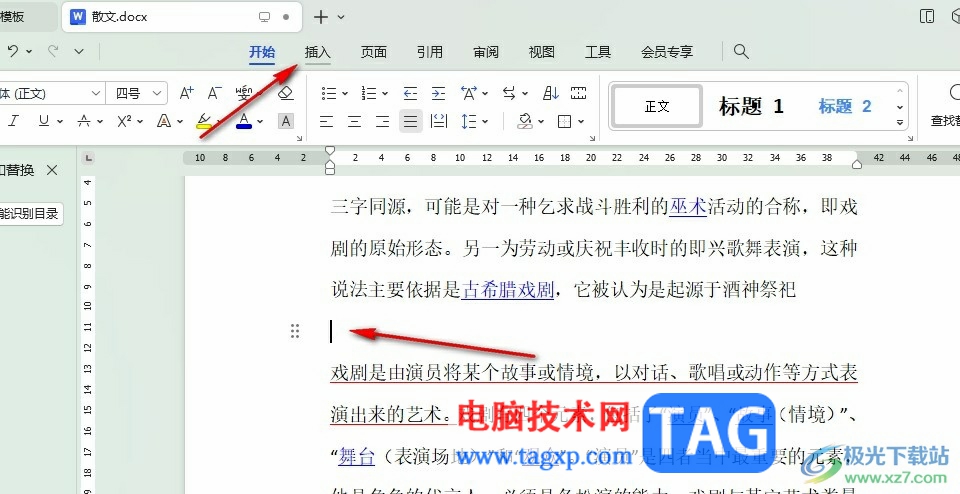Click the Undo arrow icon
This screenshot has height=494, width=960.
[12, 52]
